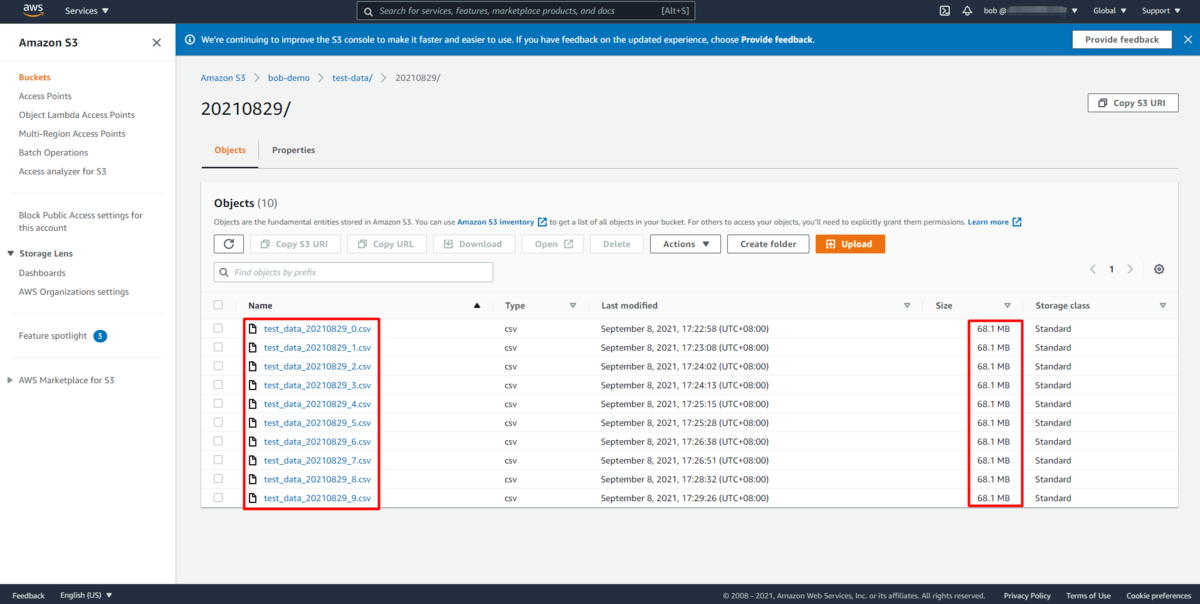Go to previous page arrow
The height and width of the screenshot is (604, 1200).
coord(1093,270)
